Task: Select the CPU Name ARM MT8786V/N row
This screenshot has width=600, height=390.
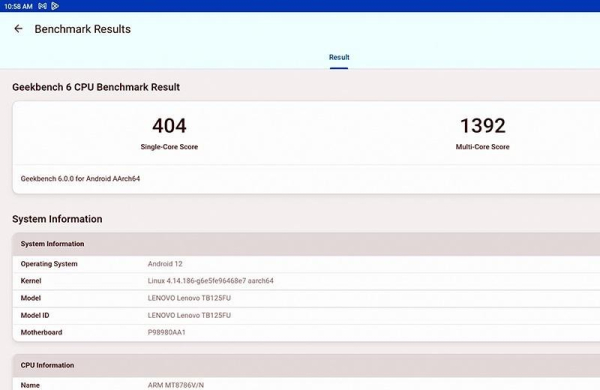Action: pos(306,384)
